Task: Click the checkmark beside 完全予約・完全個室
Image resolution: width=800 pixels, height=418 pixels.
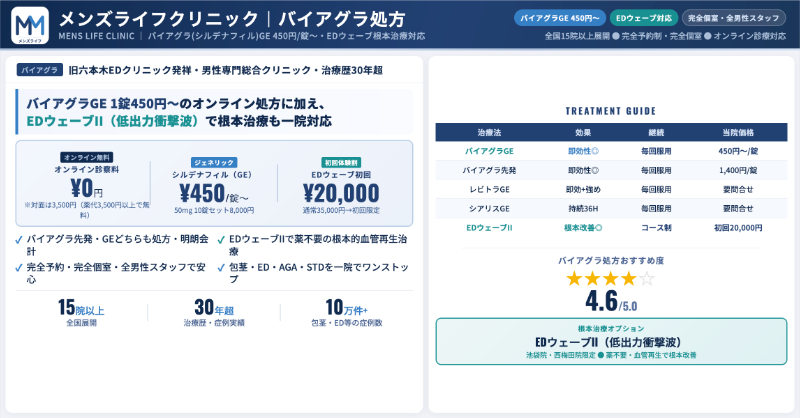Action: pyautogui.click(x=21, y=267)
